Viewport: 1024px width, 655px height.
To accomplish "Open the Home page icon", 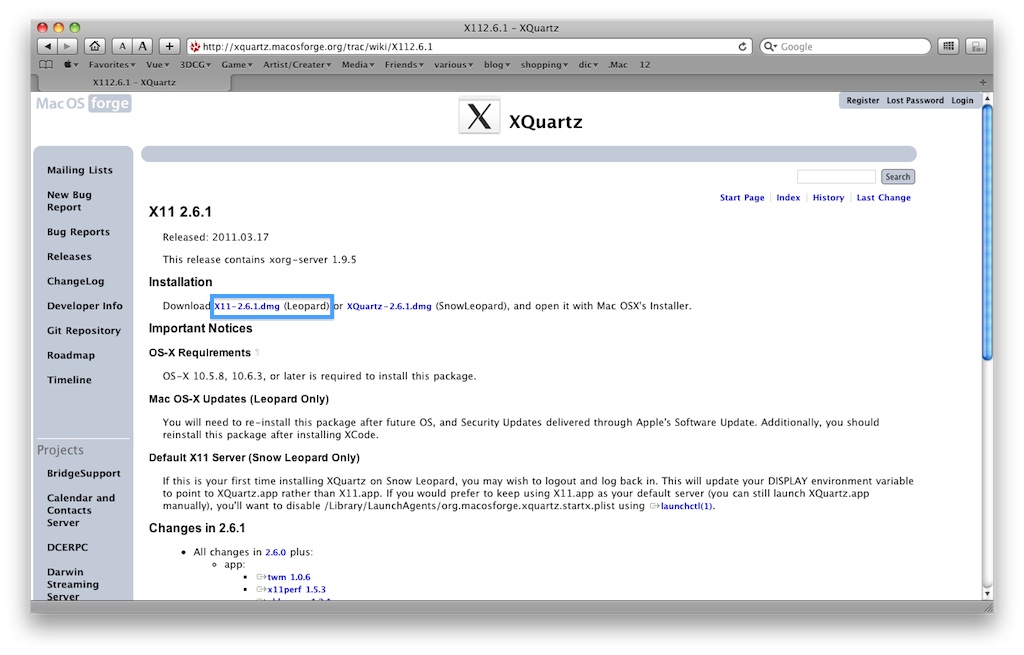I will click(x=93, y=45).
